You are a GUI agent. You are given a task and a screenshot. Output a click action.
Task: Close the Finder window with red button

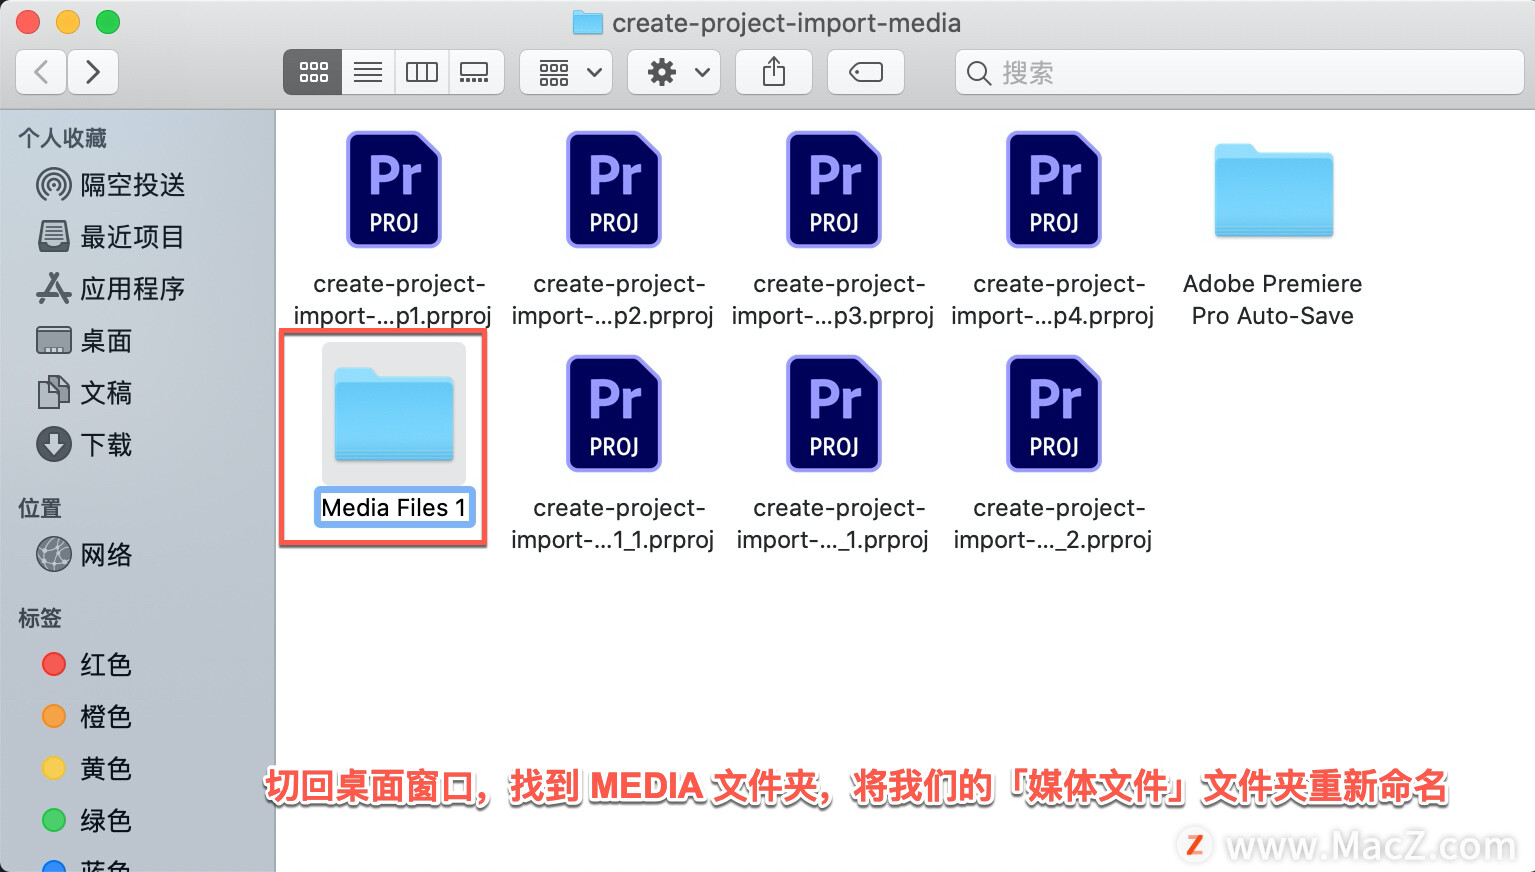[x=28, y=21]
